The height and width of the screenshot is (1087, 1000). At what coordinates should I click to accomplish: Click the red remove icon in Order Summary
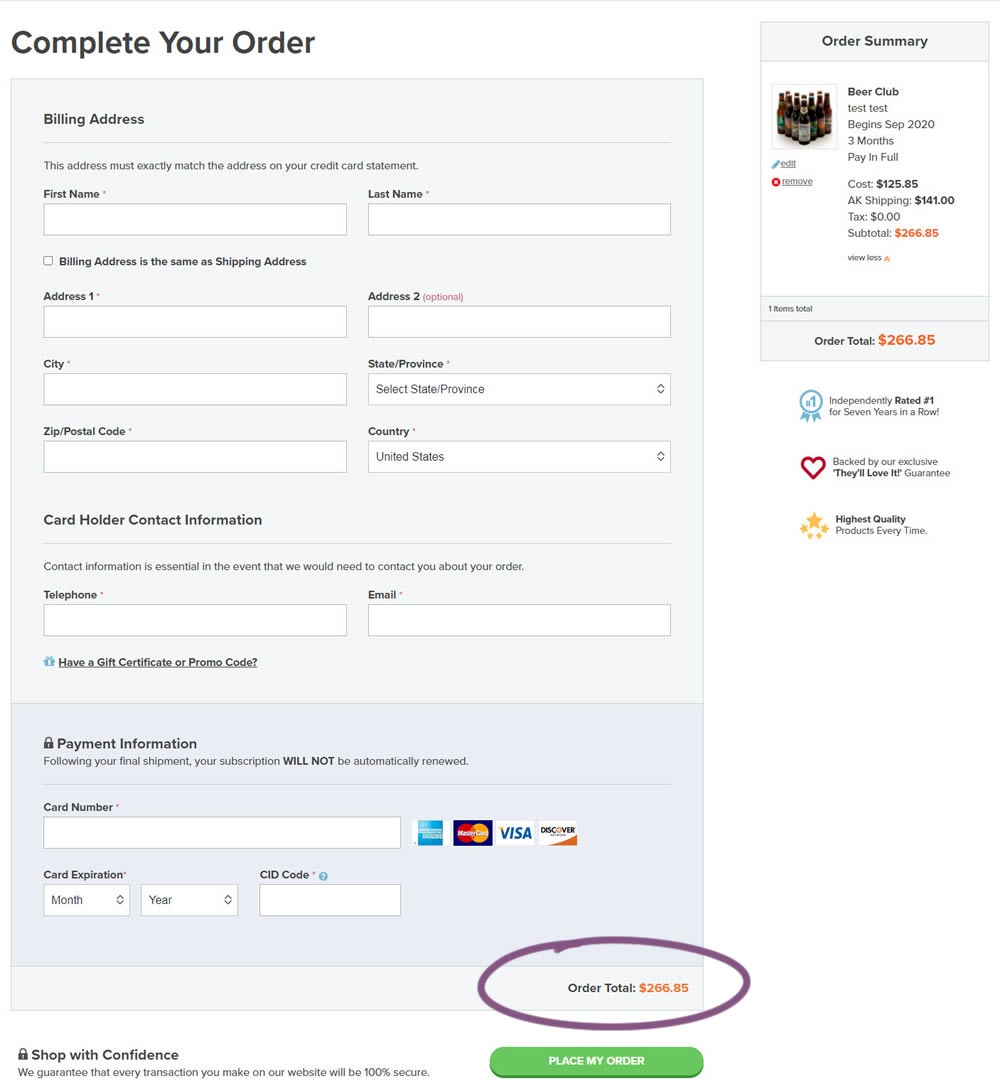coord(776,182)
